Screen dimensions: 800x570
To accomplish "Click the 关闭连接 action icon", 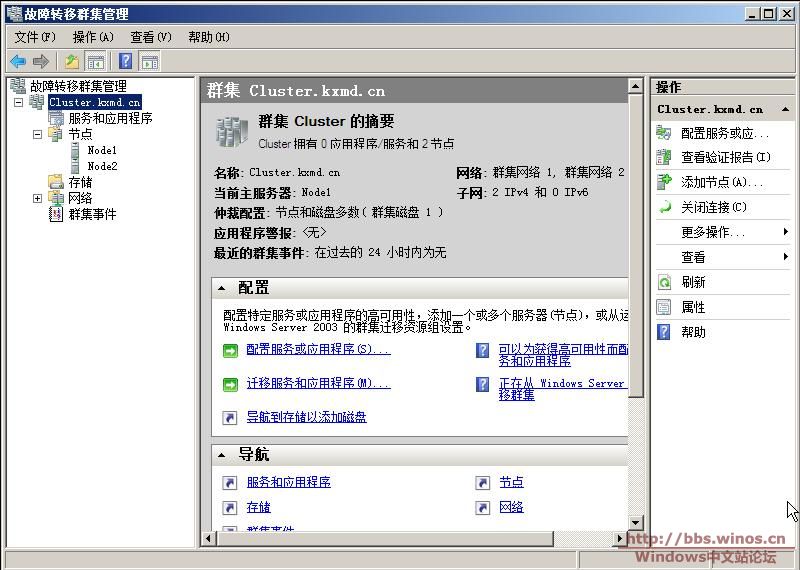I will click(664, 207).
